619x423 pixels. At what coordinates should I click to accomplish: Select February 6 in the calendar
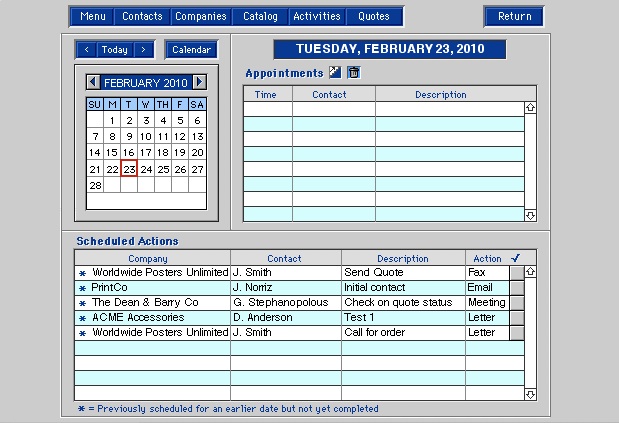click(197, 120)
